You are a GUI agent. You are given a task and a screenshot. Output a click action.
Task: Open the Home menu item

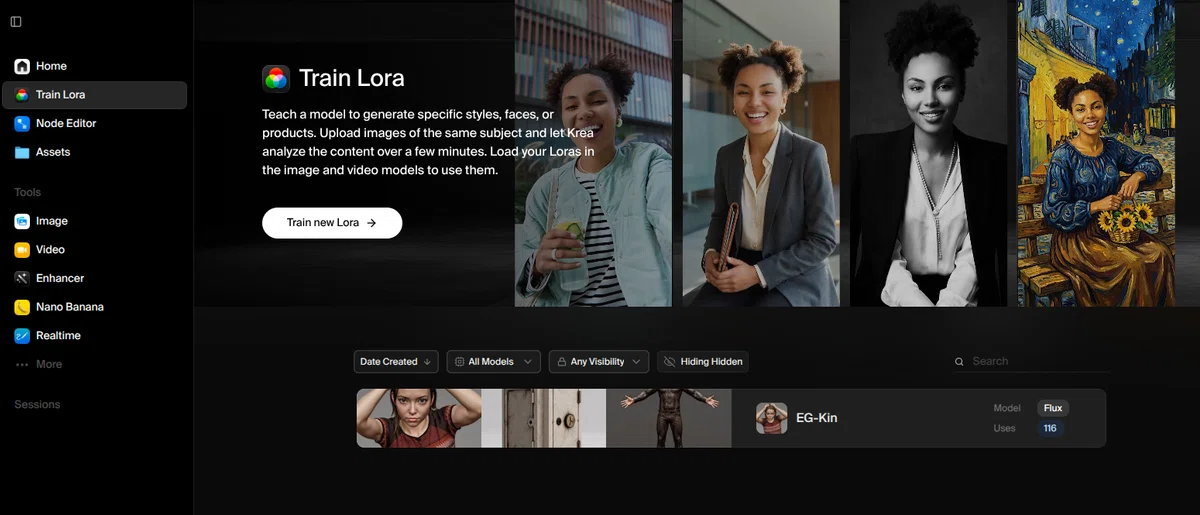point(94,66)
